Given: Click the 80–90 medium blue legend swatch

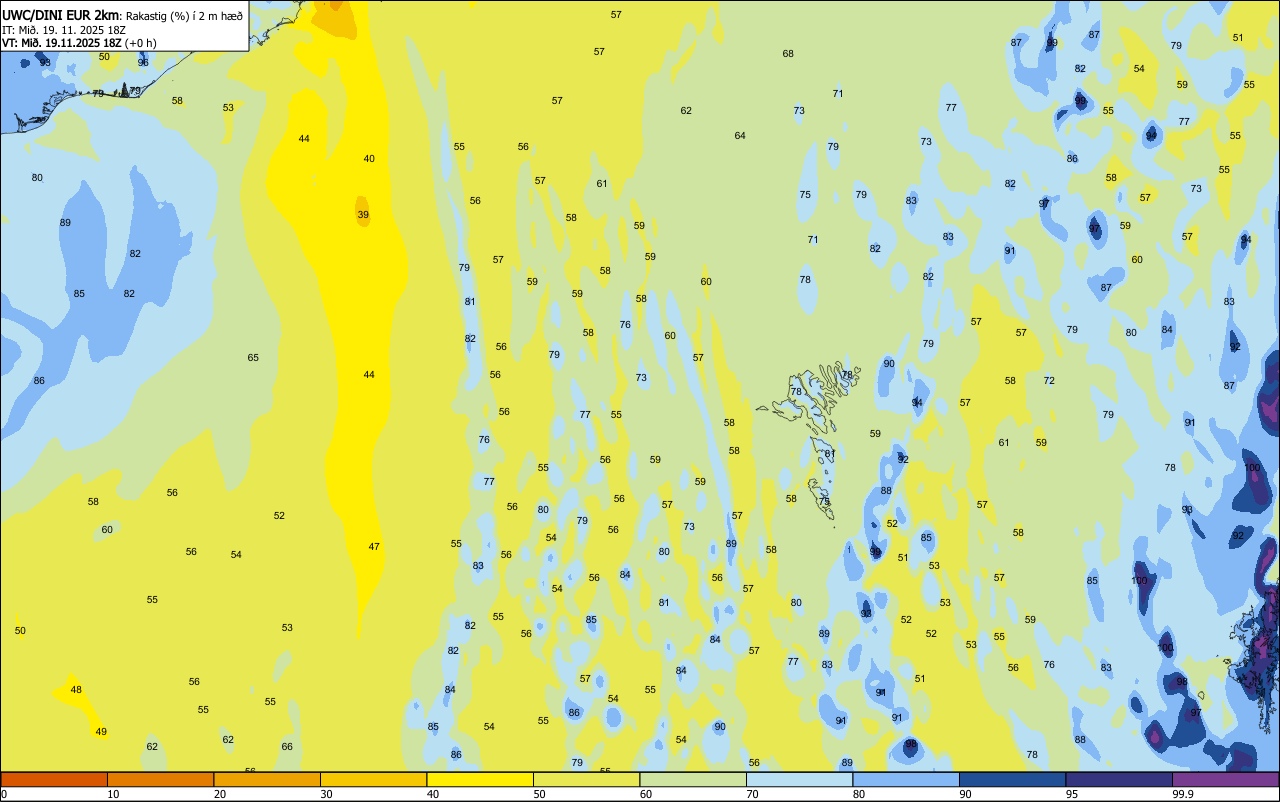Looking at the screenshot, I should (x=906, y=779).
